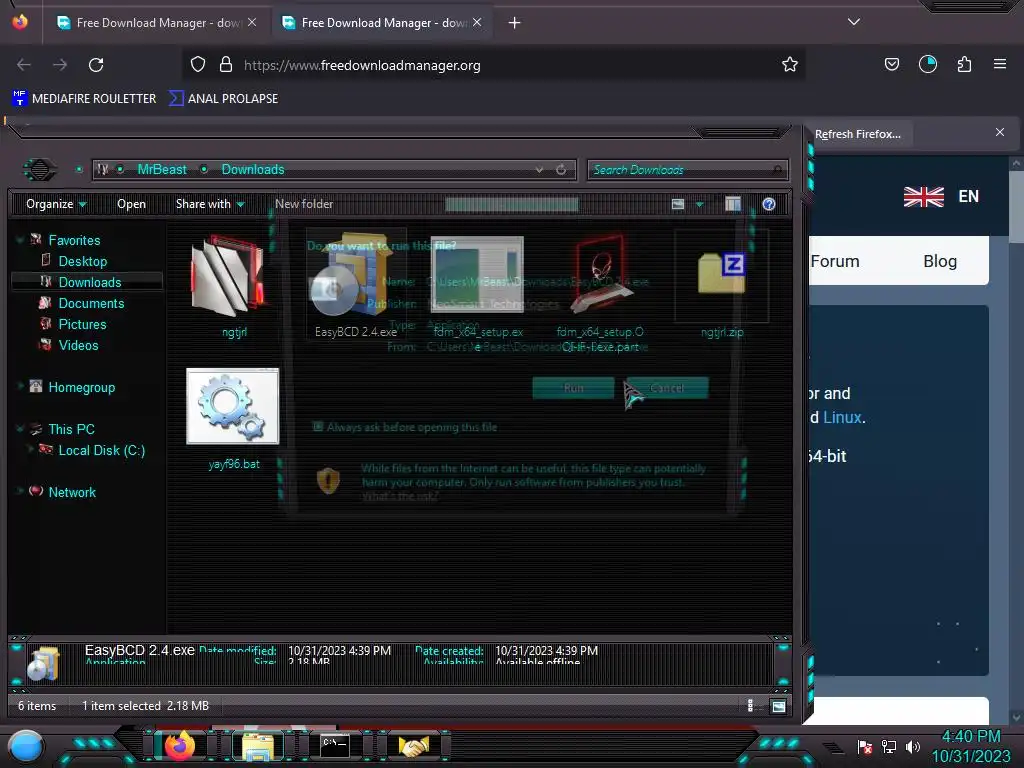Screen dimensions: 1024x768
Task: Open the Blog link on the website
Action: (x=940, y=261)
